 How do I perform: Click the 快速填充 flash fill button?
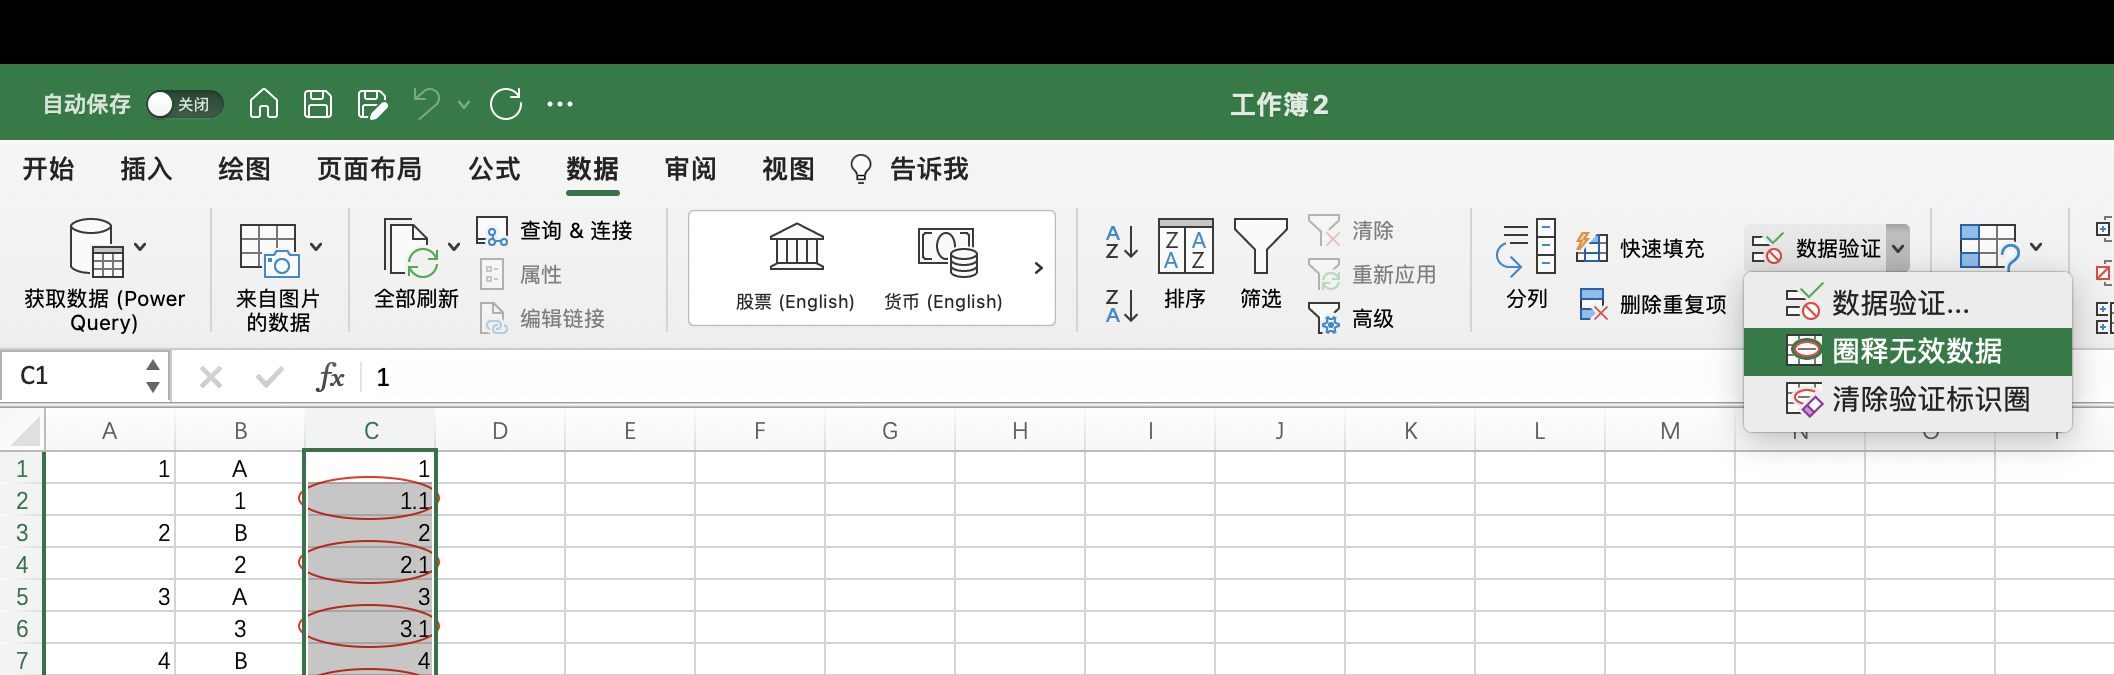click(x=1640, y=248)
